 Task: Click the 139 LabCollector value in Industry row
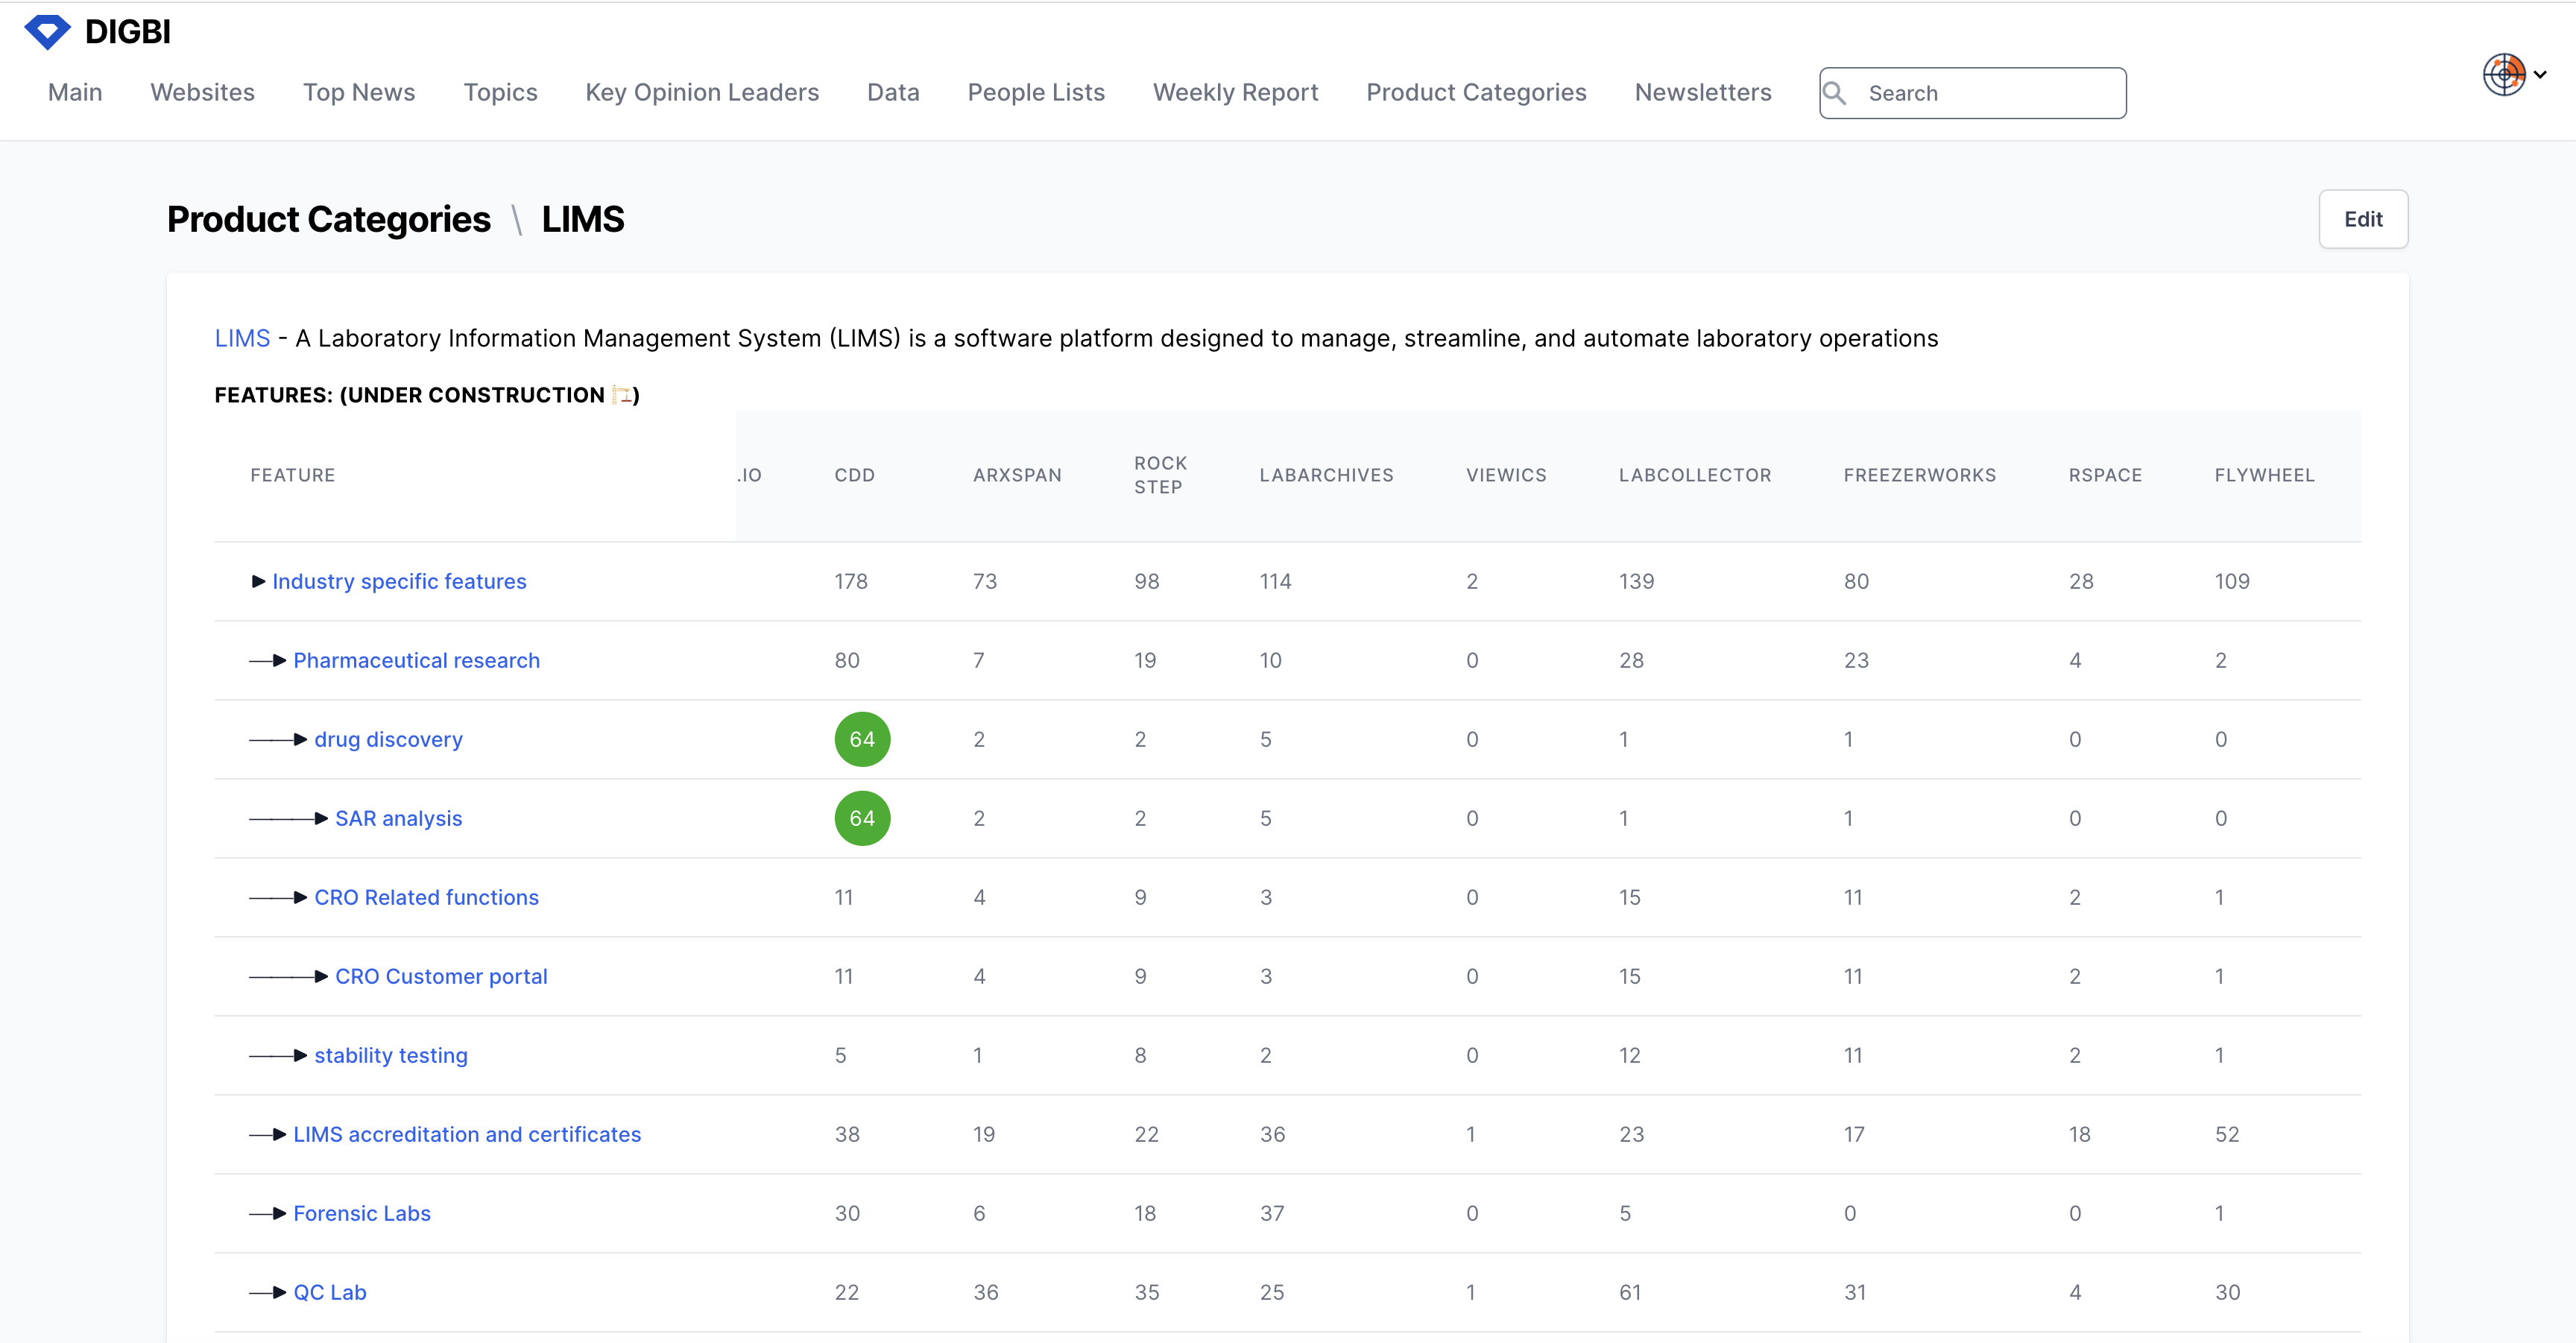[1636, 581]
